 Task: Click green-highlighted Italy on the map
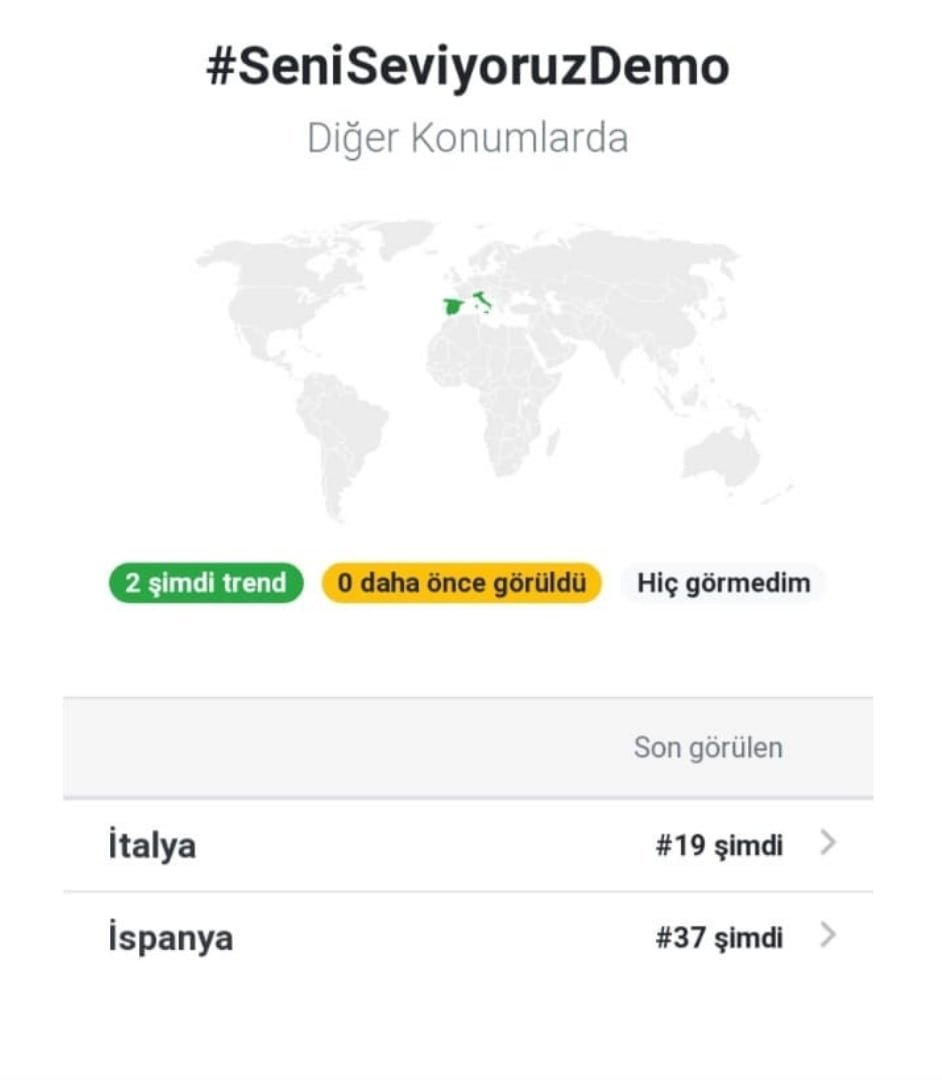pyautogui.click(x=482, y=299)
